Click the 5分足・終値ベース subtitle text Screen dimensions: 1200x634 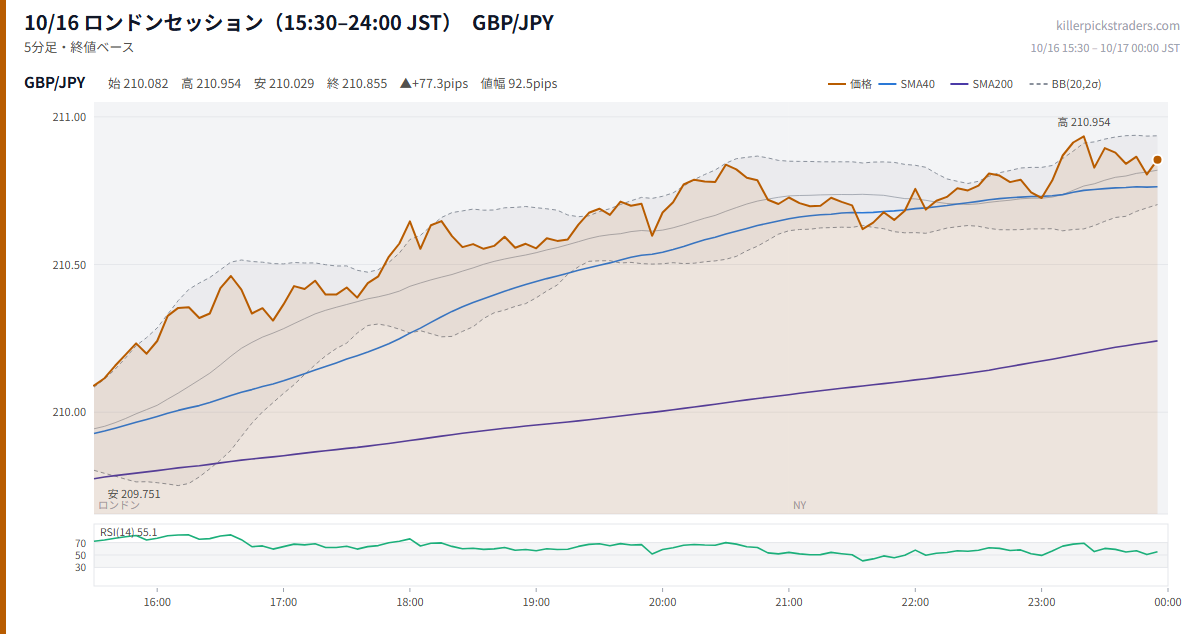[79, 47]
